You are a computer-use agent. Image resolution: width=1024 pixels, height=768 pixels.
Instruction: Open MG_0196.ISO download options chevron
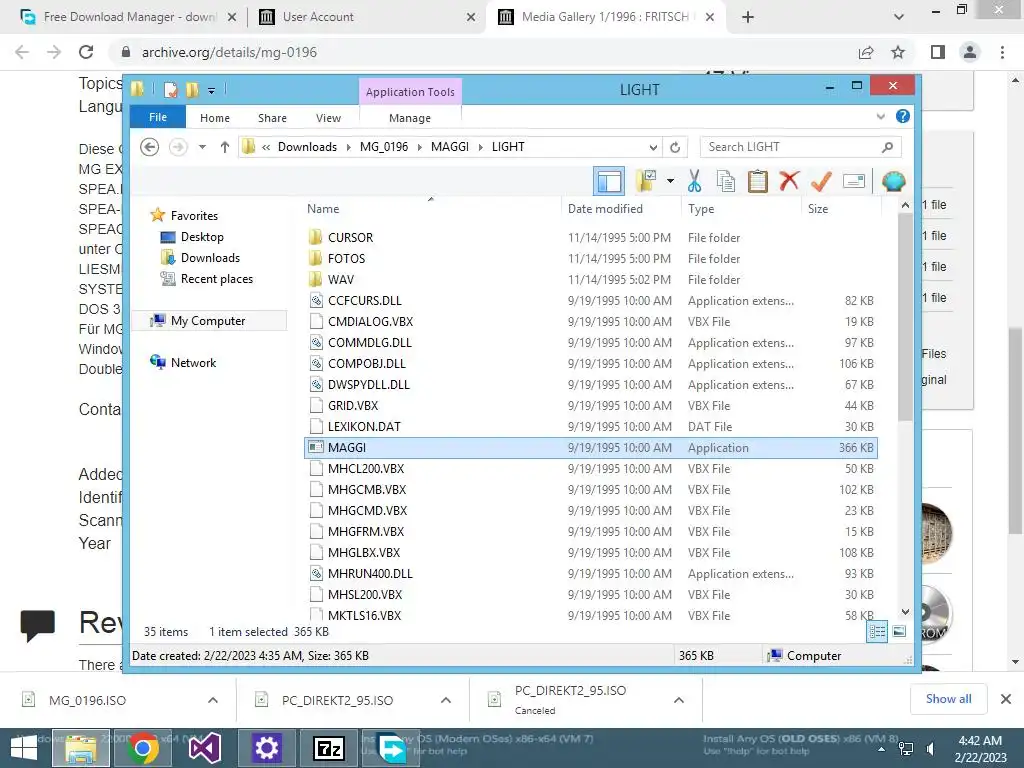tap(213, 700)
